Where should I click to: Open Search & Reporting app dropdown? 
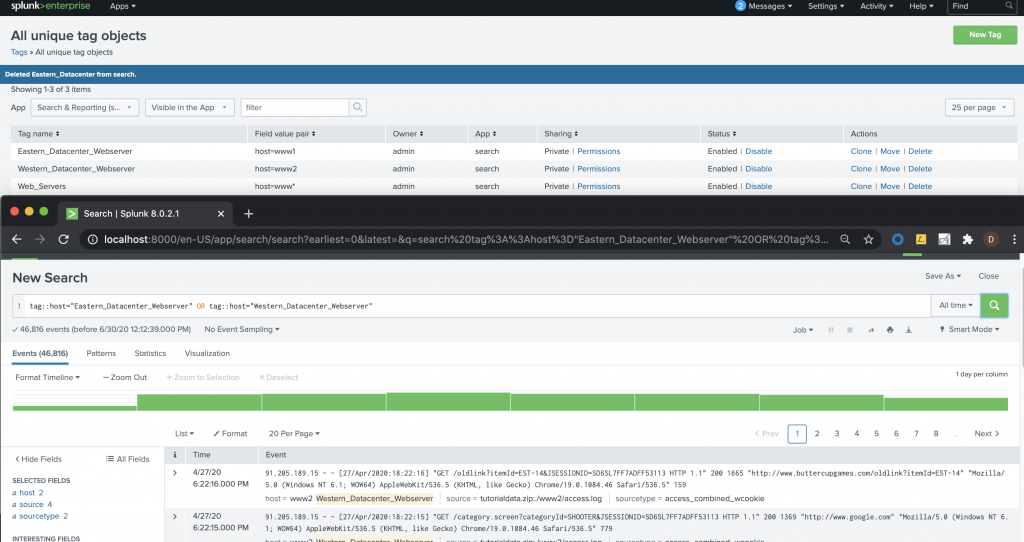tap(85, 107)
